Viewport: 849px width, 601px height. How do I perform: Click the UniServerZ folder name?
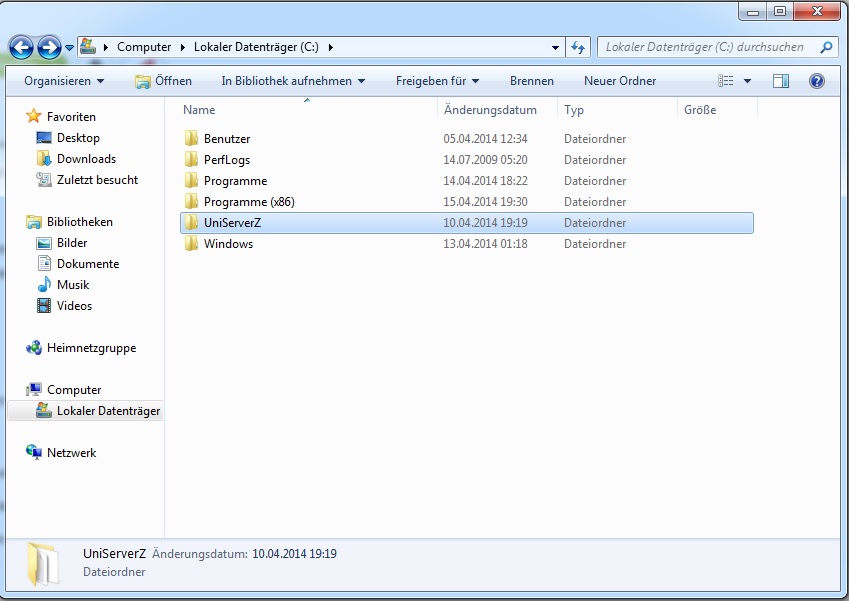pos(232,223)
